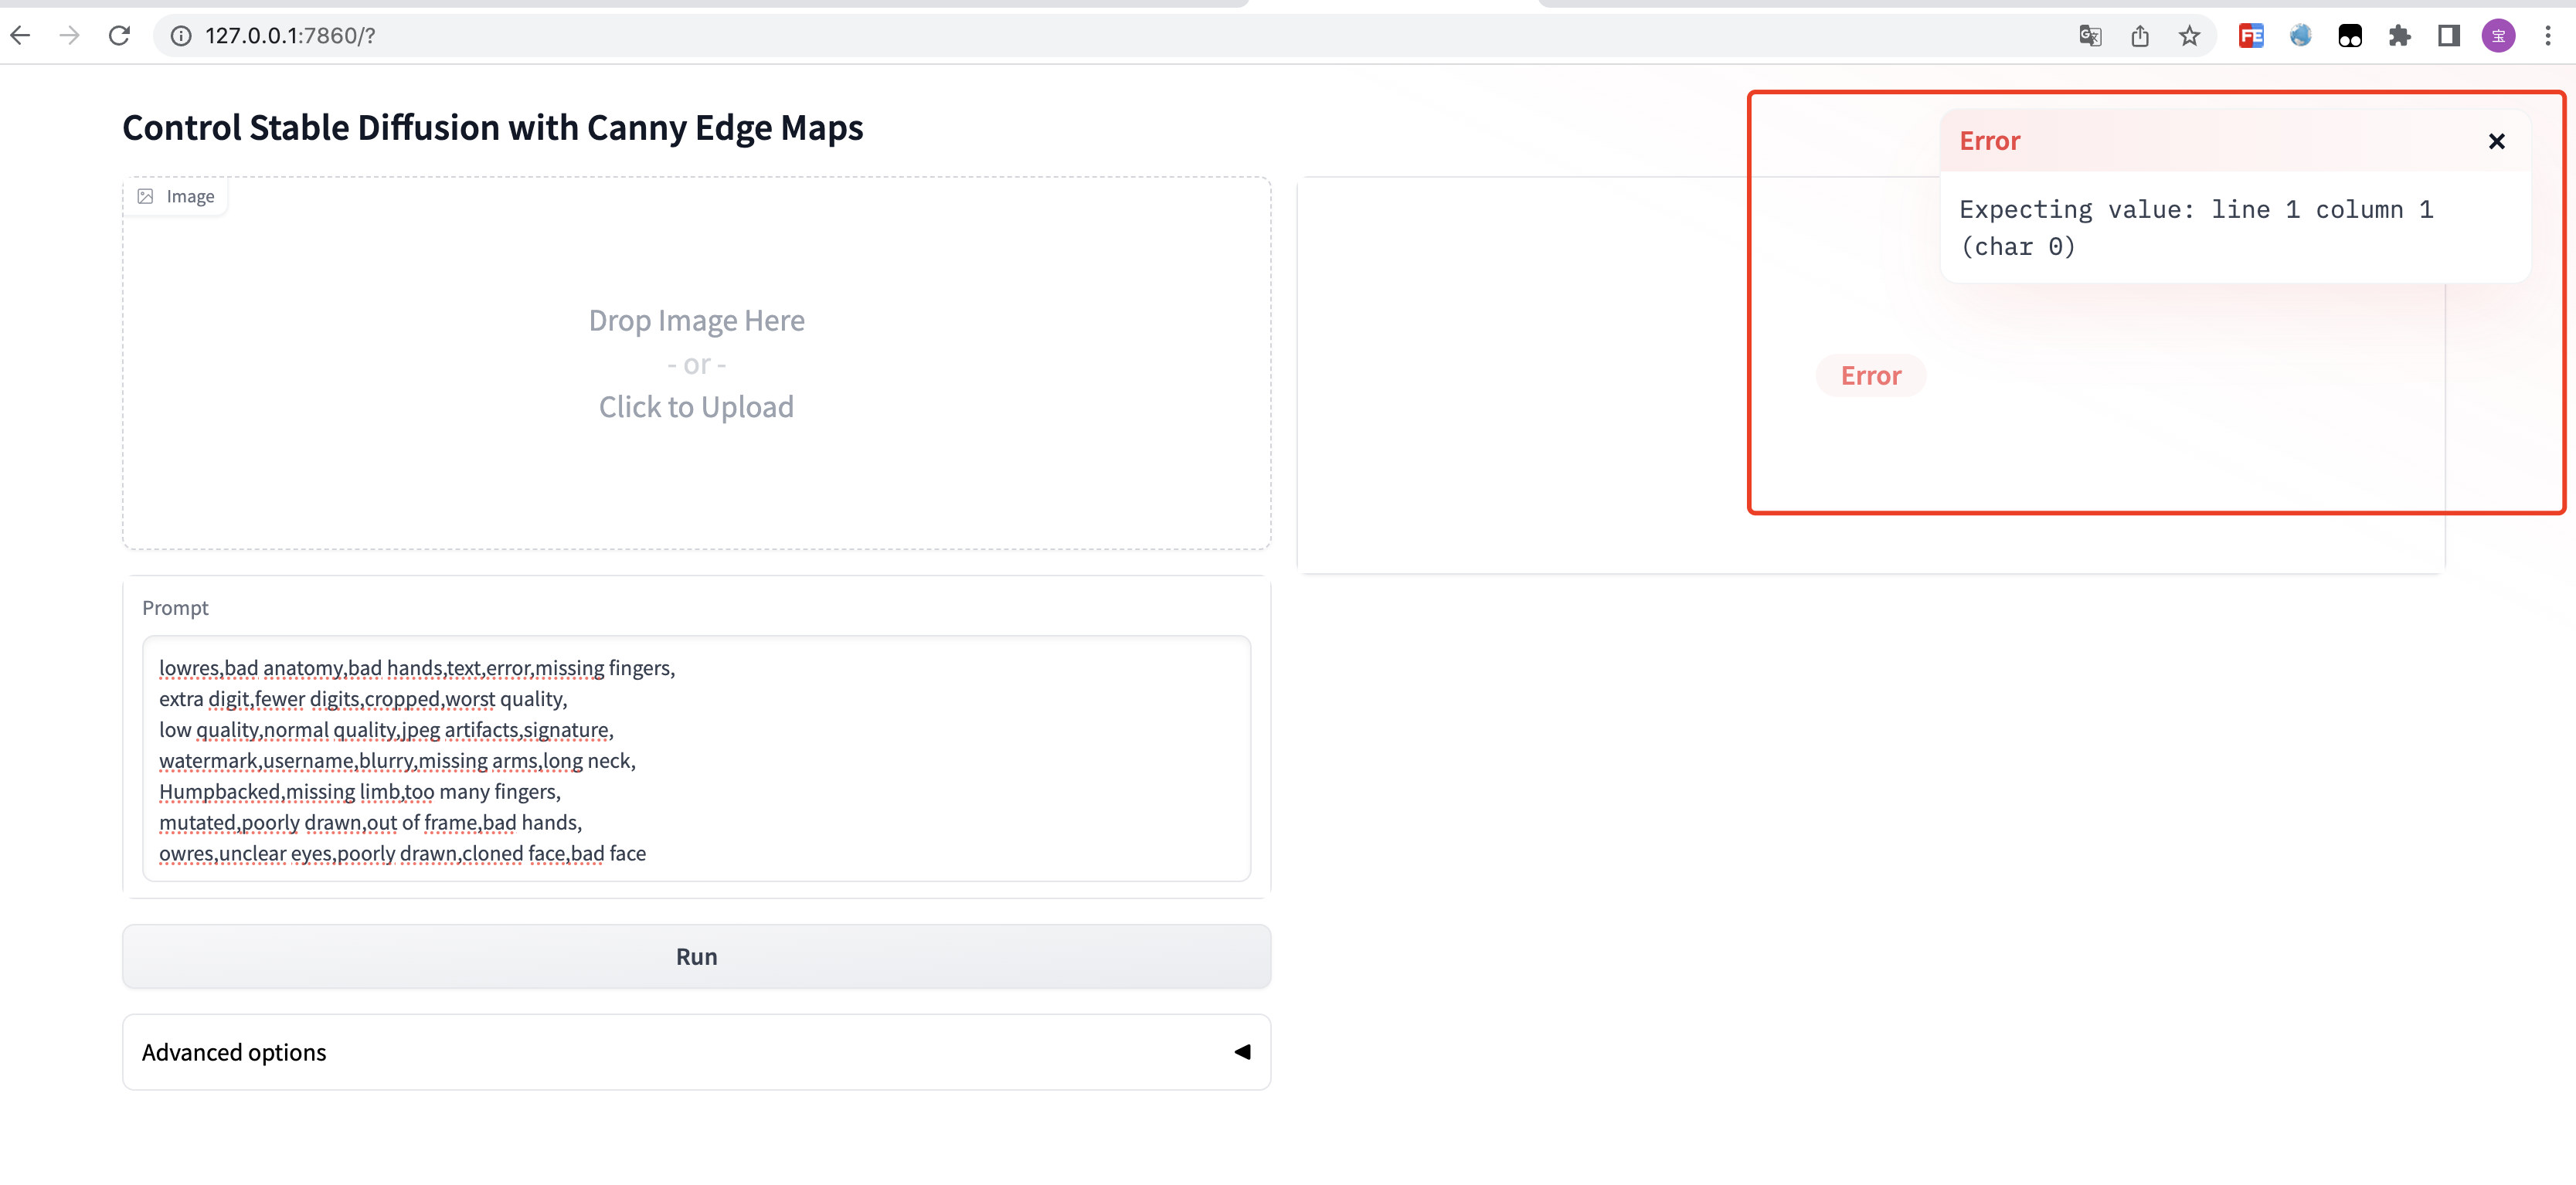The image size is (2576, 1185).
Task: Click the Google Translate icon
Action: (2090, 36)
